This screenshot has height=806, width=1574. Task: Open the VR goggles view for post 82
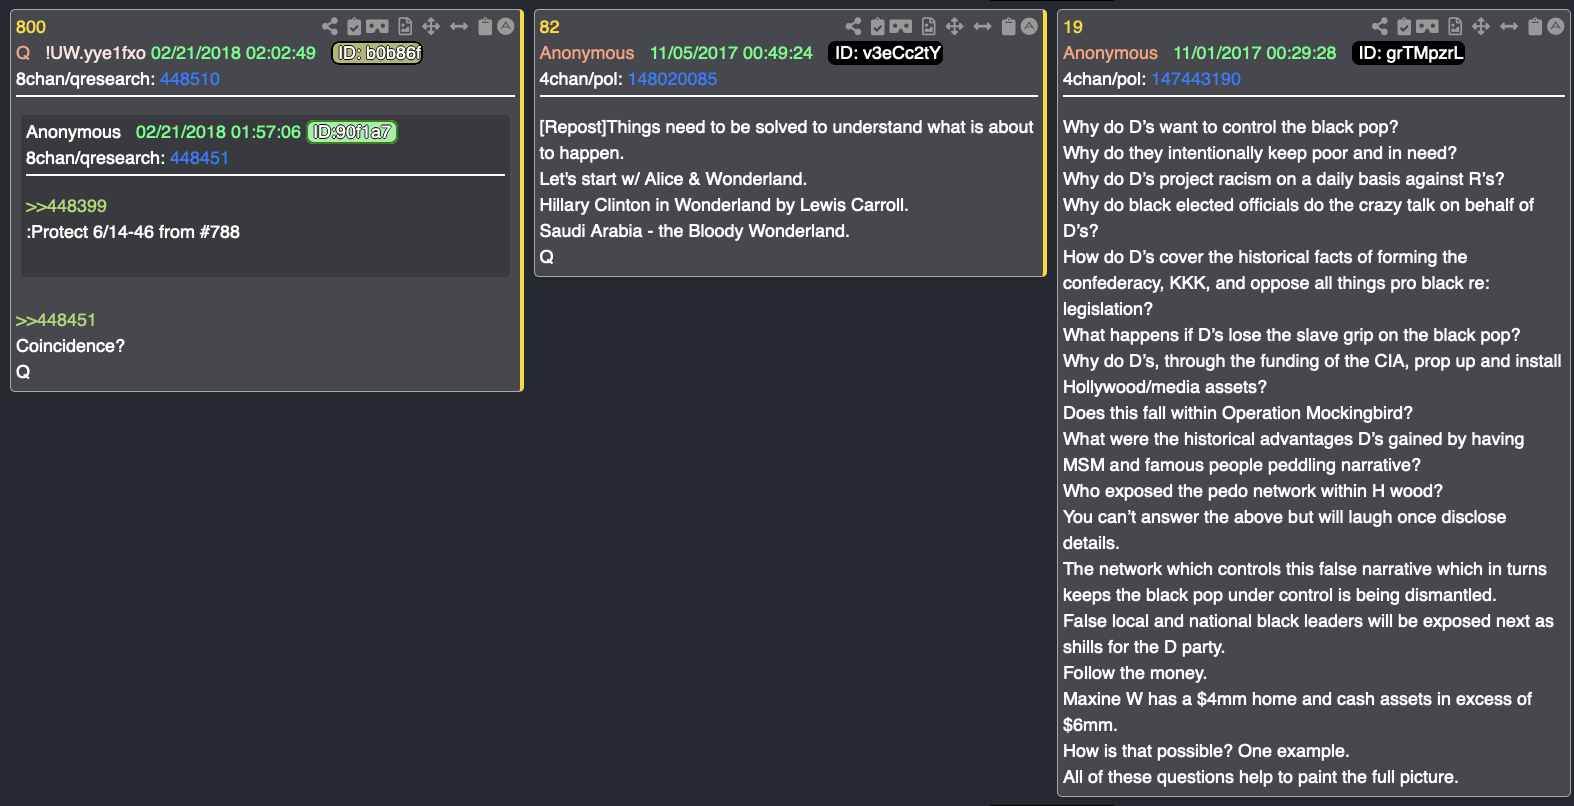click(901, 27)
